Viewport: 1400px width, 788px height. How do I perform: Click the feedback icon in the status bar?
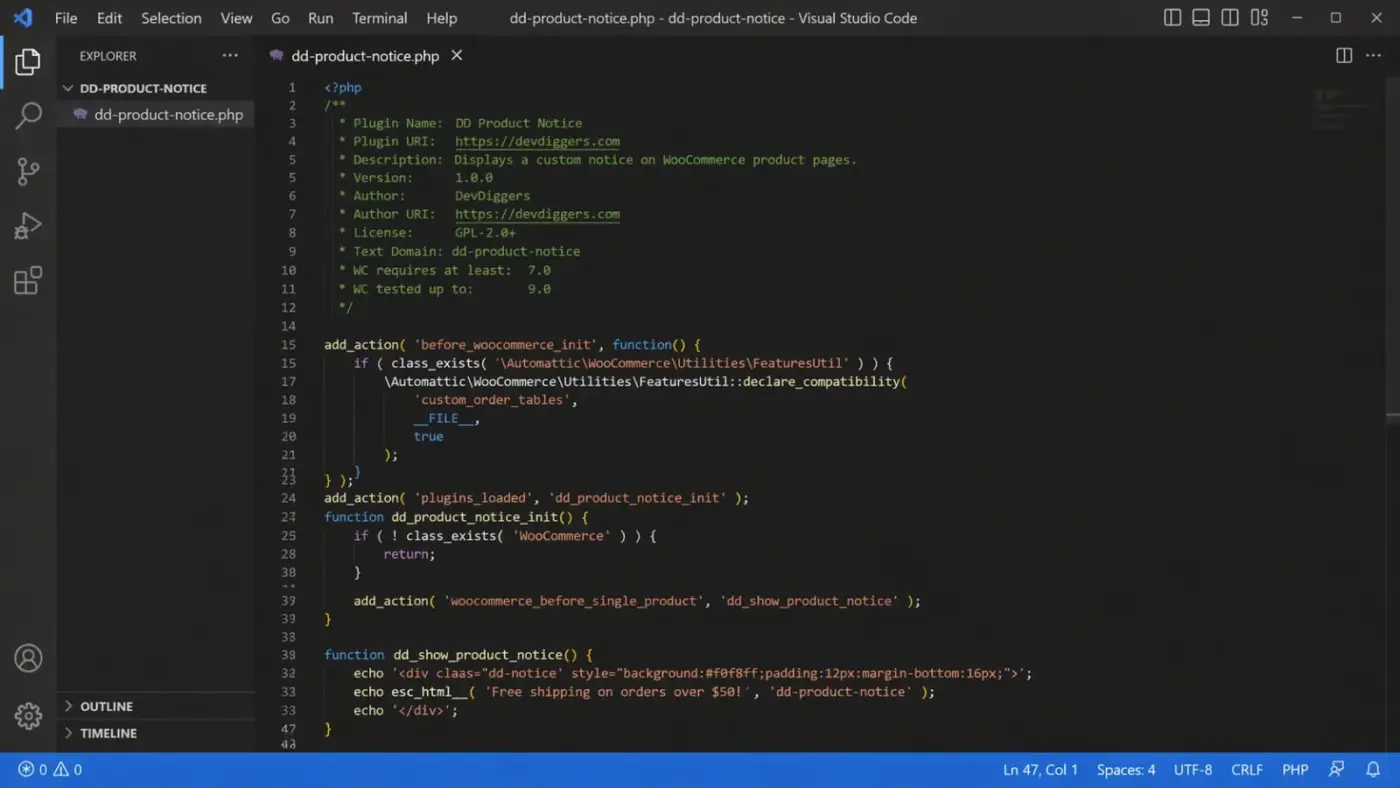tap(1337, 770)
